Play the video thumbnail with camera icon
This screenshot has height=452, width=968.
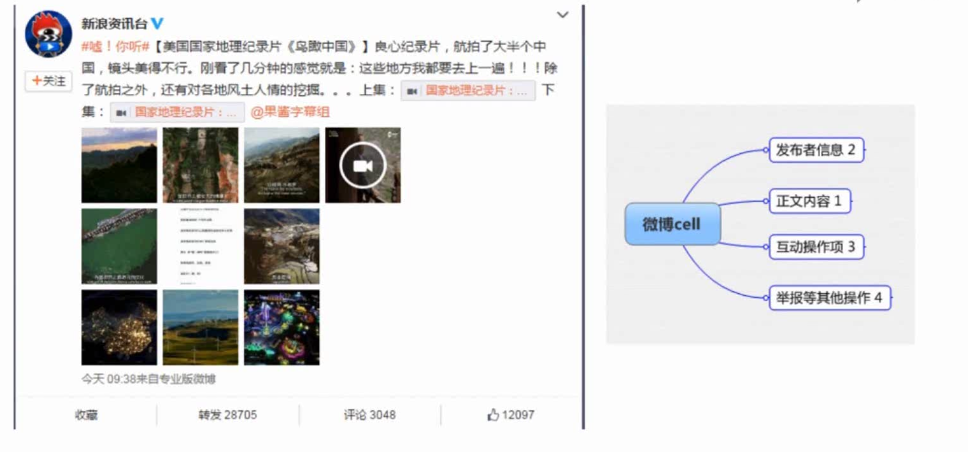(x=363, y=165)
